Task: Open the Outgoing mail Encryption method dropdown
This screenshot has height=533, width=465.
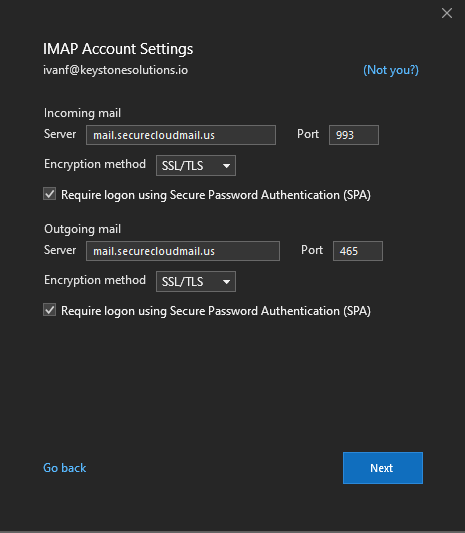Action: point(196,281)
